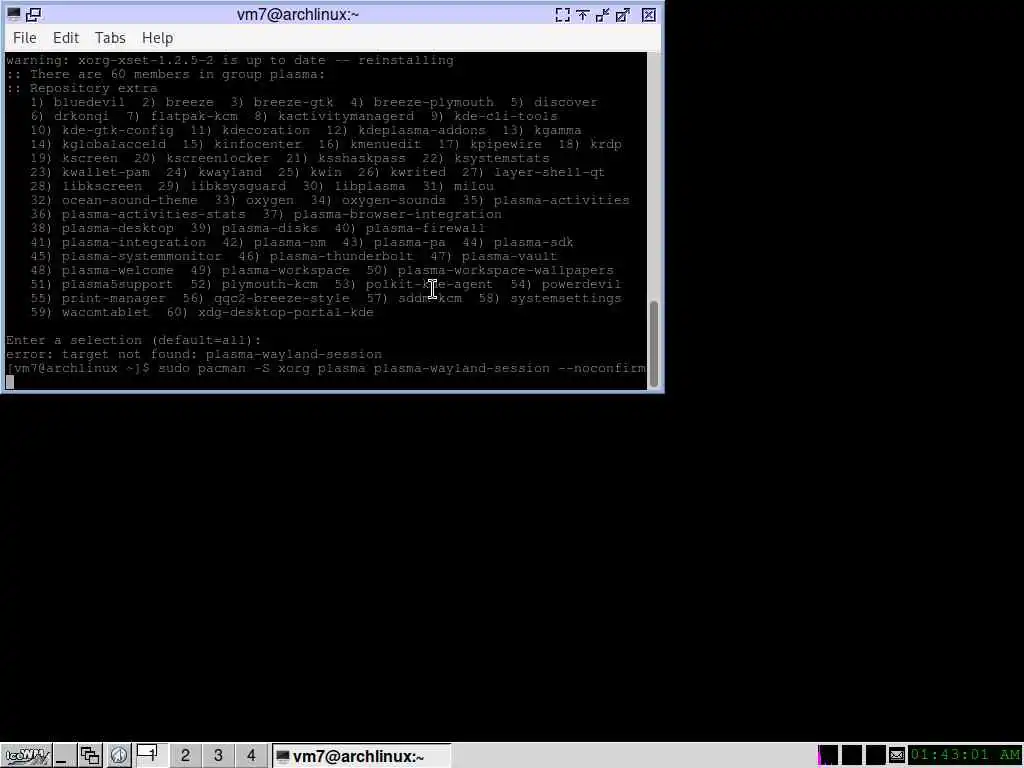1024x768 pixels.
Task: Click package name 'plasma-workspace-wallpapers'
Action: pyautogui.click(x=506, y=270)
